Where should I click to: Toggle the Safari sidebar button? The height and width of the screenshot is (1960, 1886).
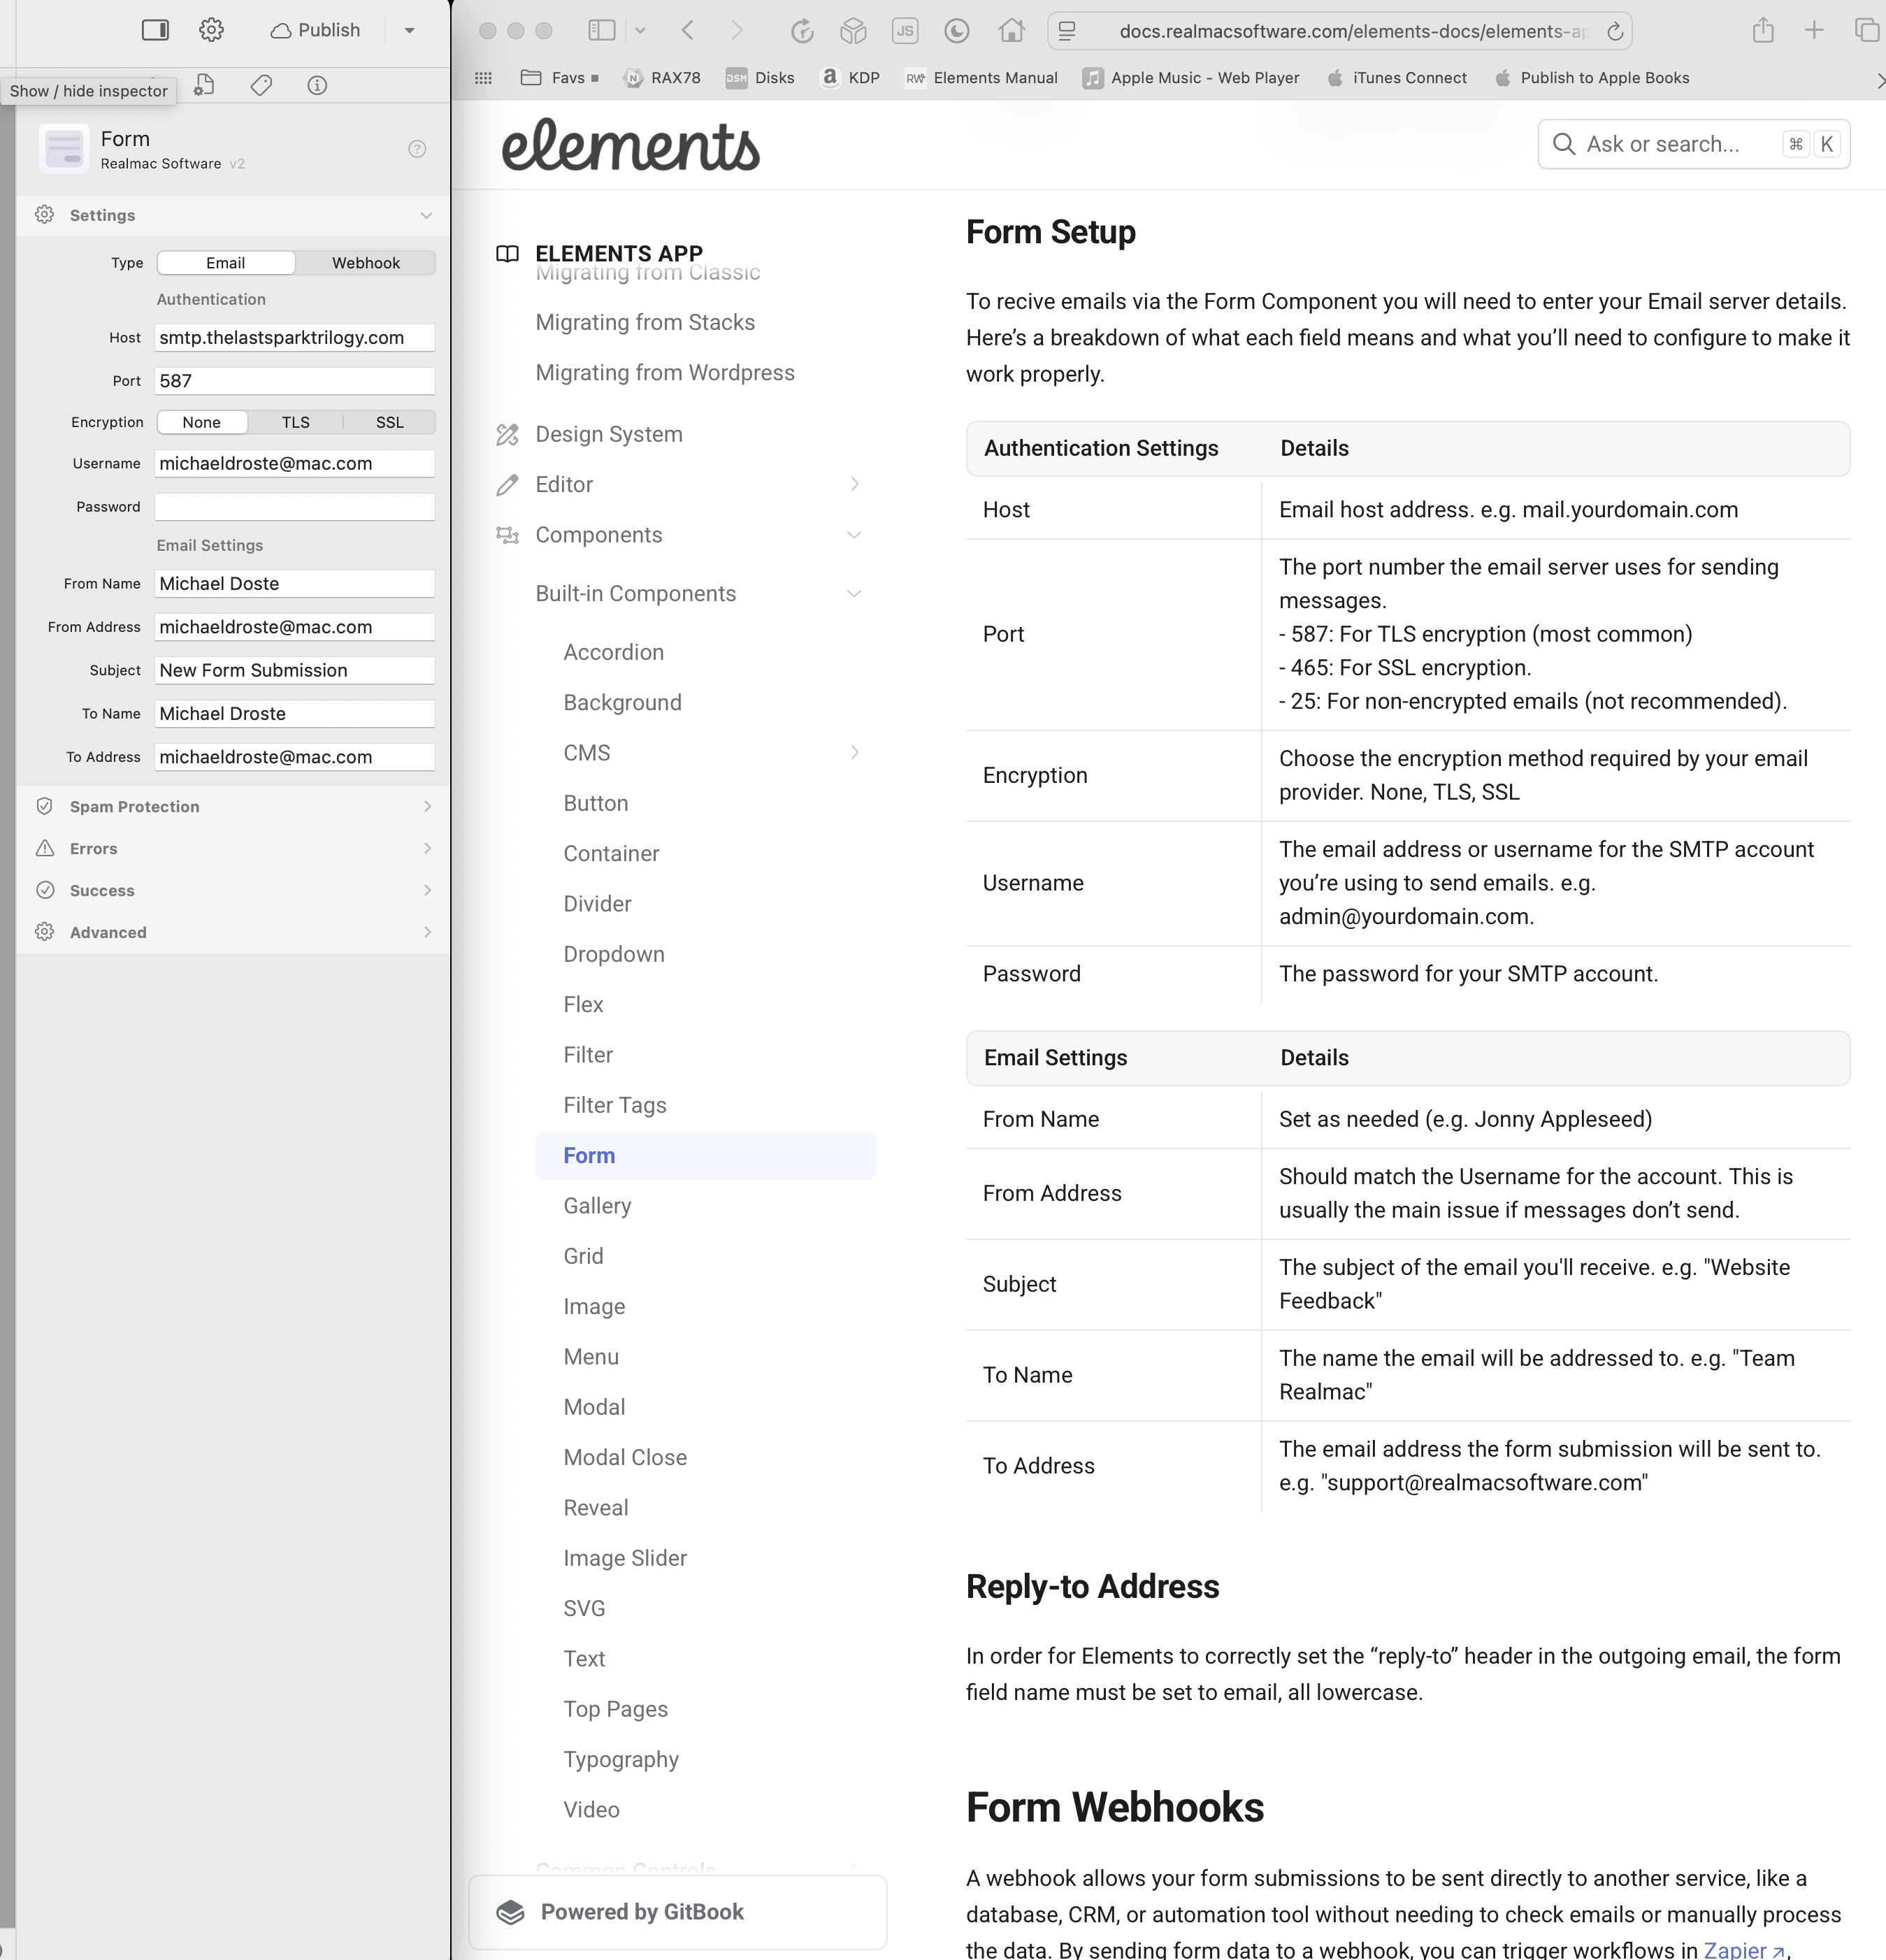pyautogui.click(x=602, y=30)
